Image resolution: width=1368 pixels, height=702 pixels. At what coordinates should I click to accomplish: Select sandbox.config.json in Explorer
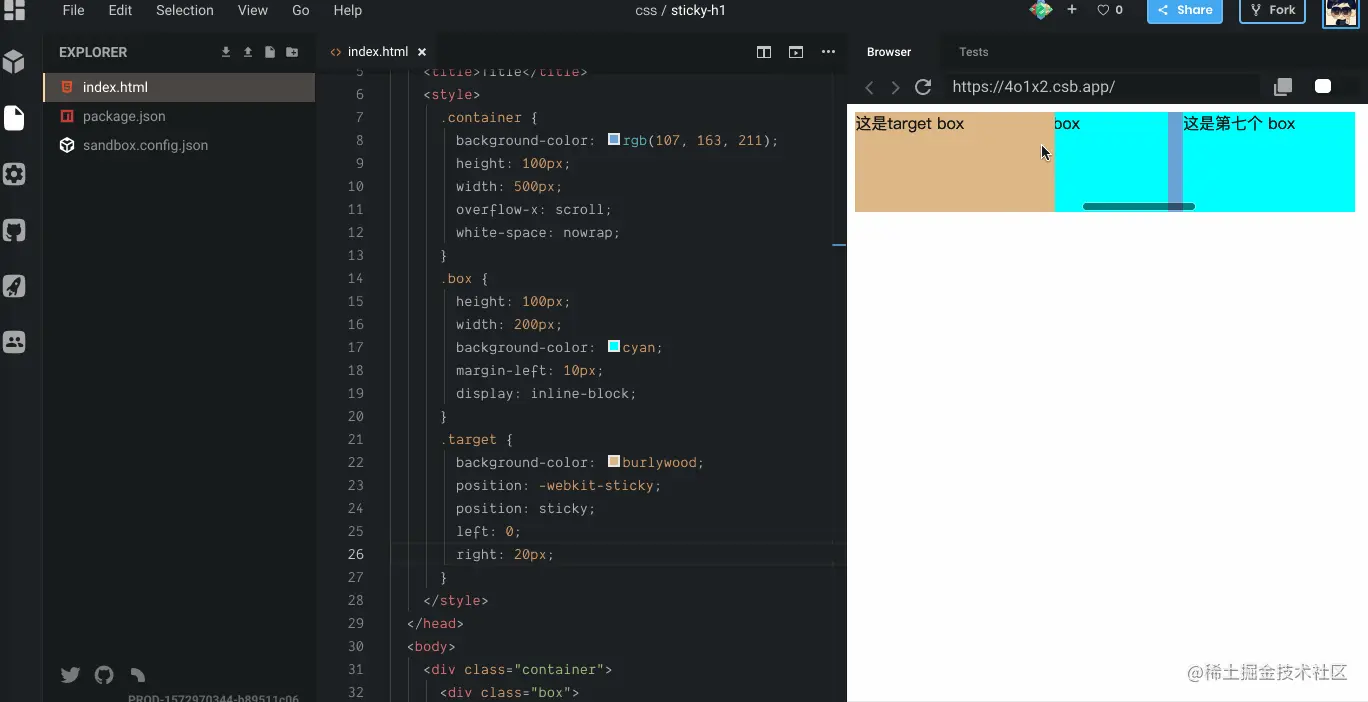coord(179,145)
